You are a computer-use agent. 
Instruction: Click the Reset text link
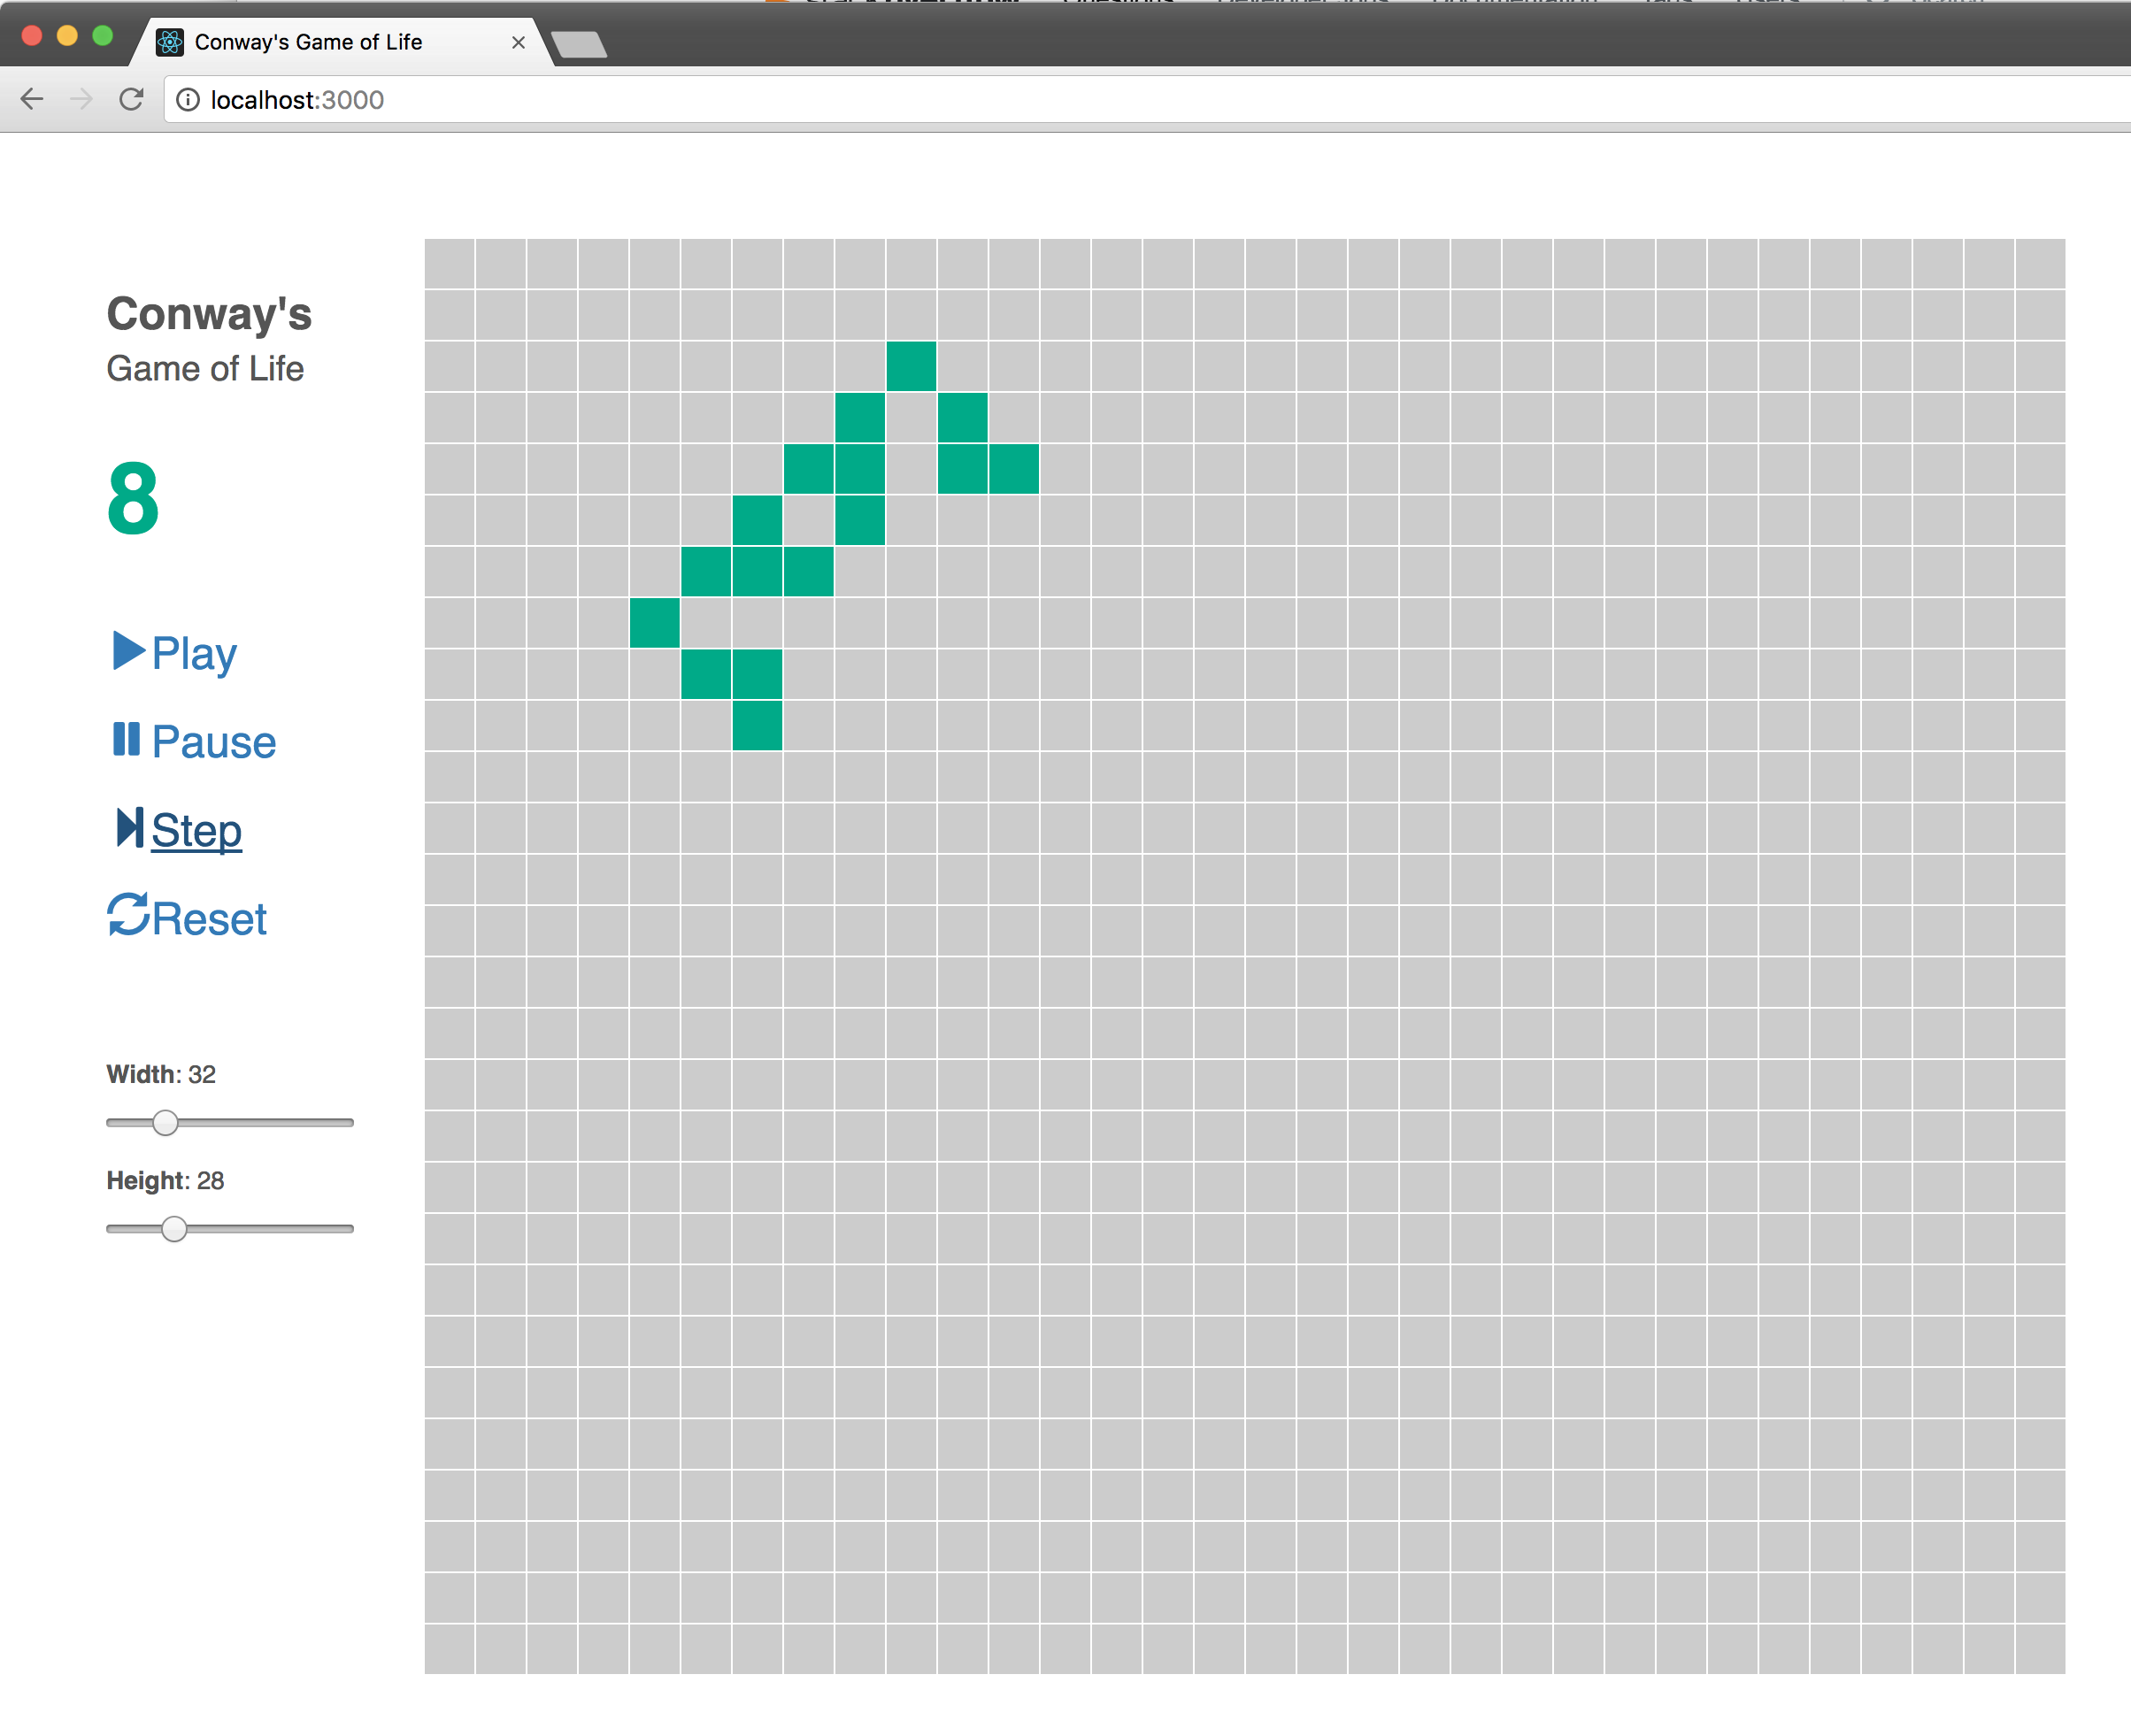[x=209, y=919]
